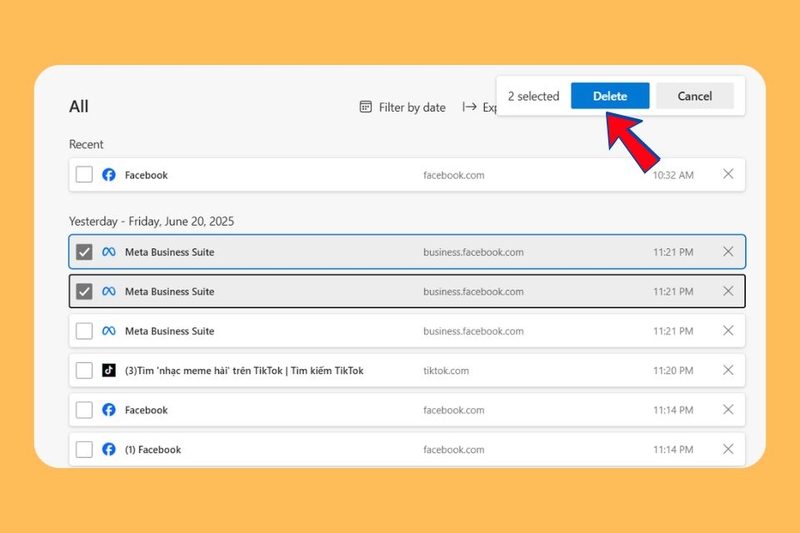Click the tiktok.com domain text
This screenshot has height=533, width=800.
[445, 371]
